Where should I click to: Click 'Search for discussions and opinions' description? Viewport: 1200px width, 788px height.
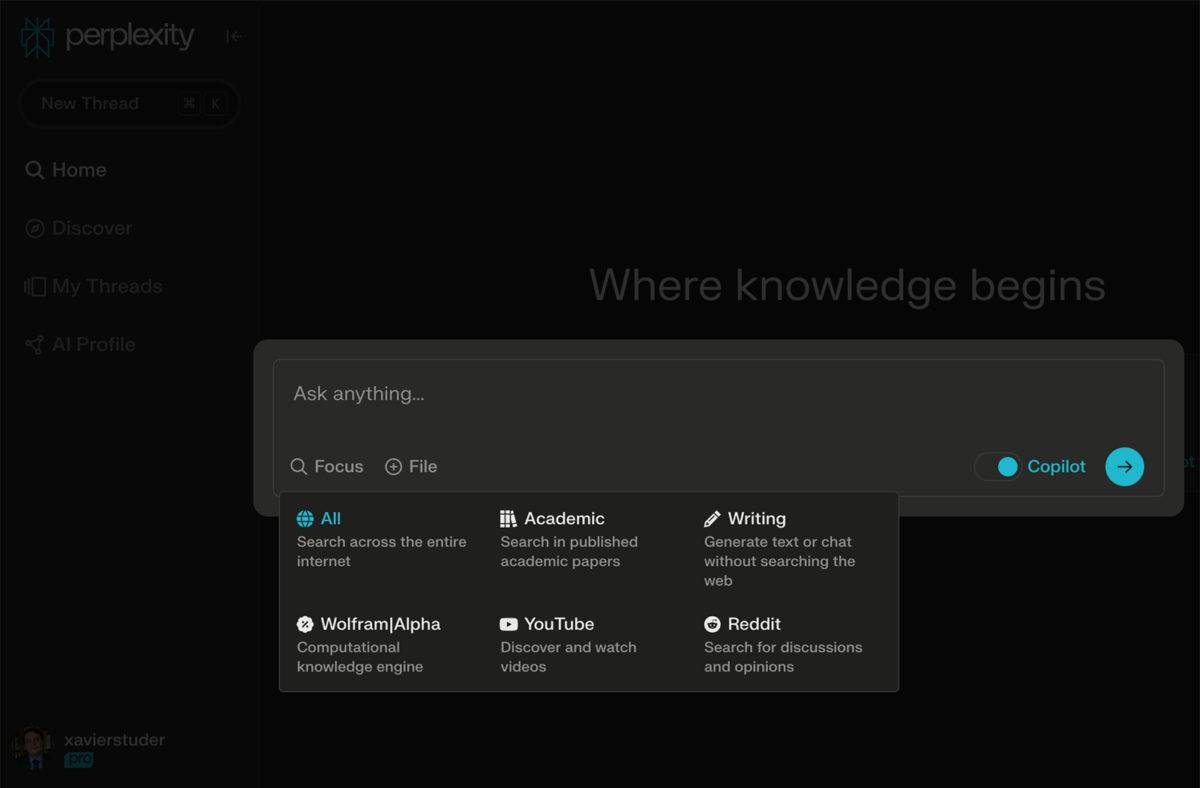[x=783, y=657]
